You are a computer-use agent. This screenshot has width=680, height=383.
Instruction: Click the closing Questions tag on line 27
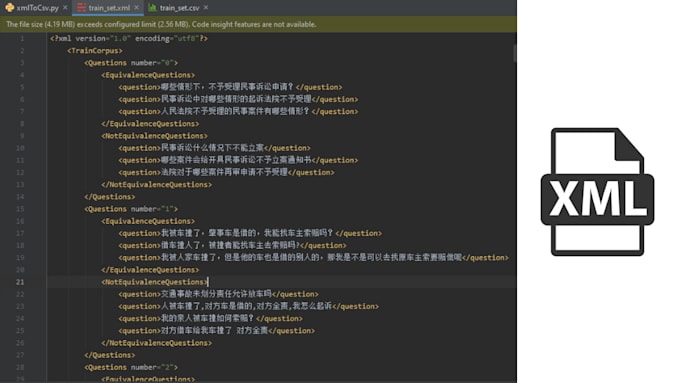[110, 355]
